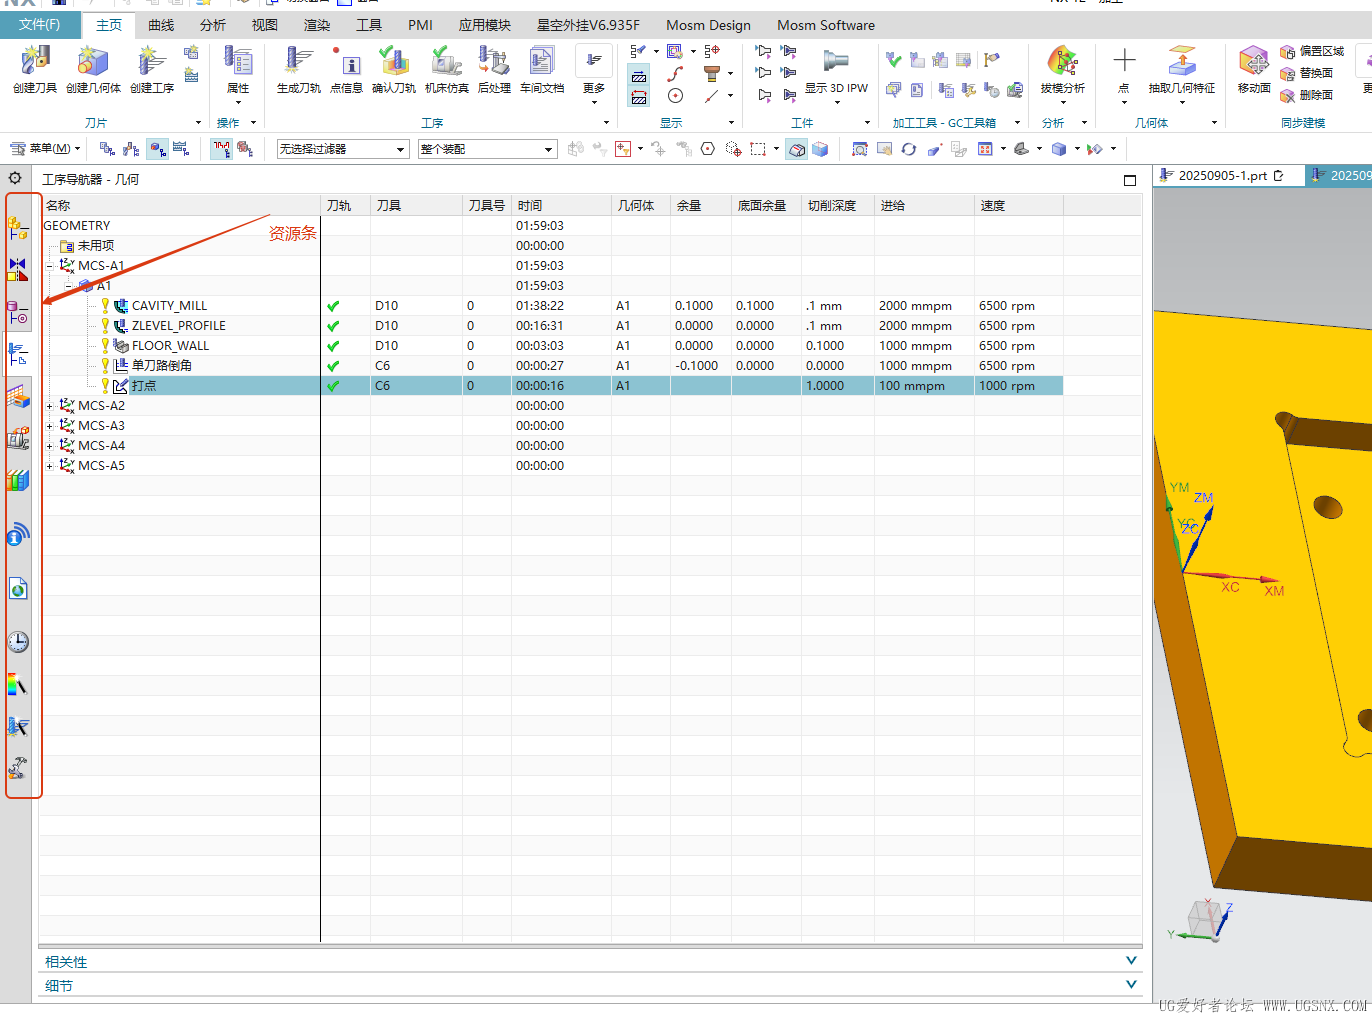Open System Materials palette icon in resource bar
The width and height of the screenshot is (1372, 1018).
click(x=18, y=685)
